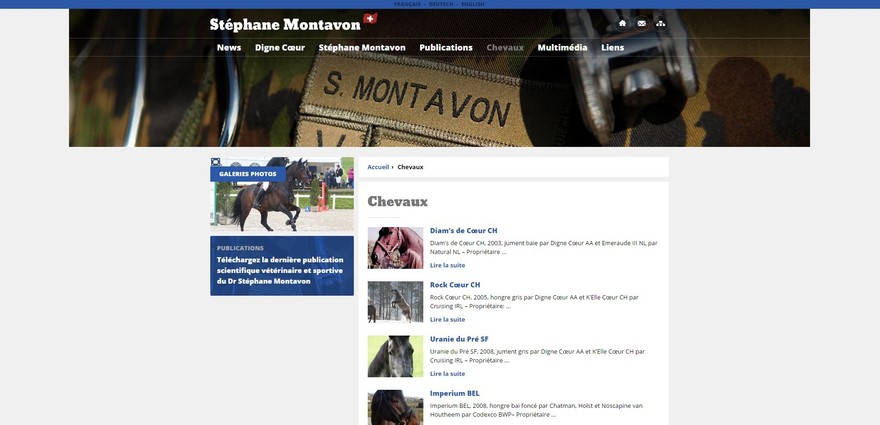
Task: Click the fullscreen icon on gallery photo
Action: pyautogui.click(x=216, y=162)
